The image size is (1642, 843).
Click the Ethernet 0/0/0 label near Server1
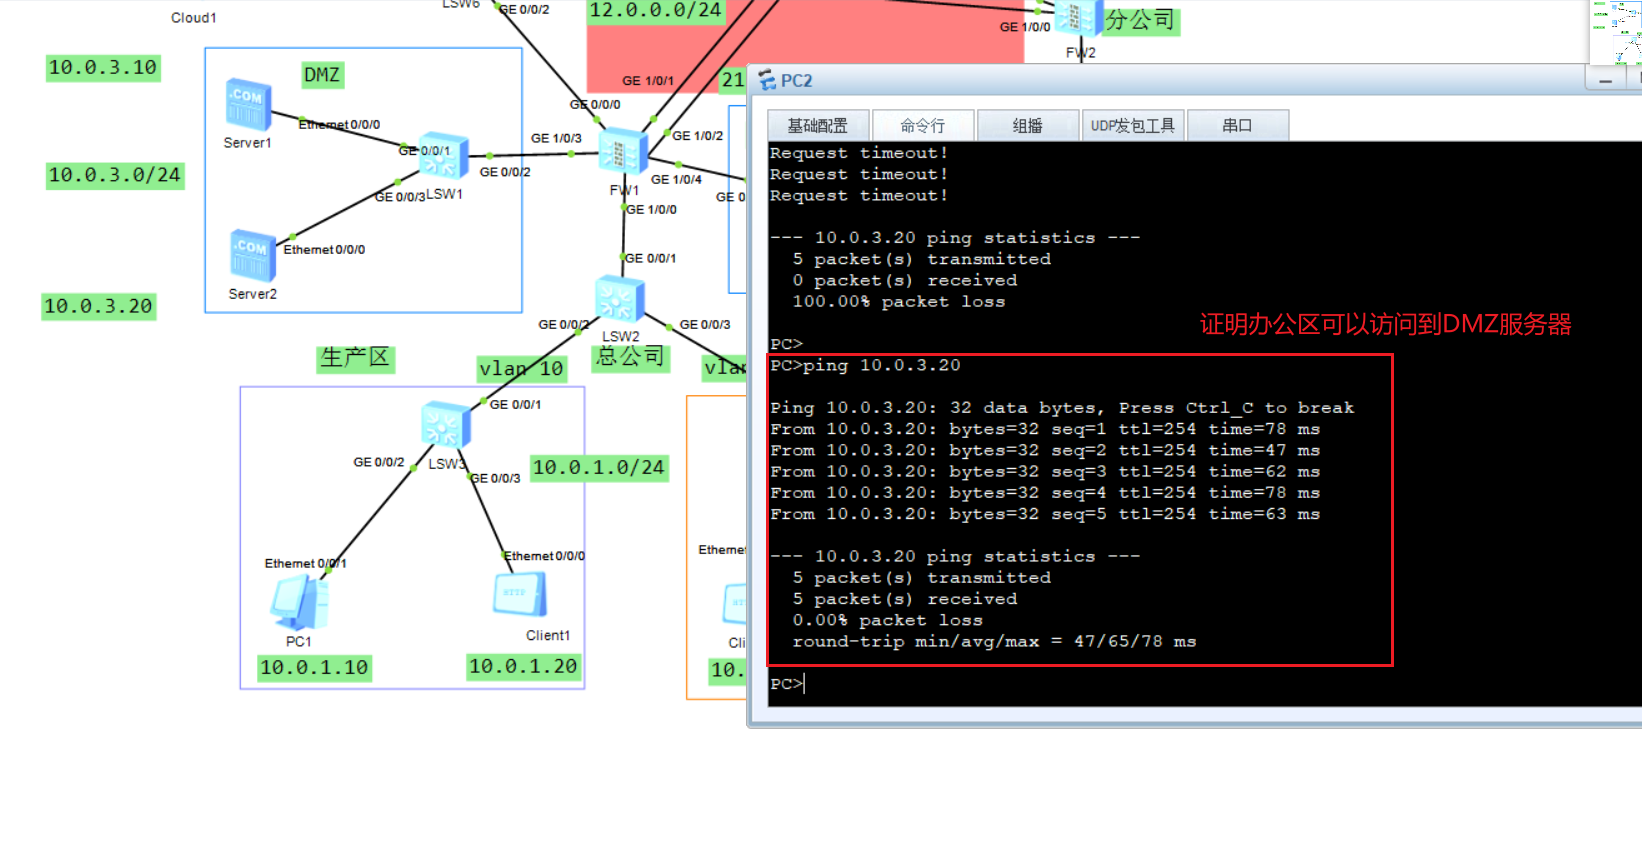339,125
